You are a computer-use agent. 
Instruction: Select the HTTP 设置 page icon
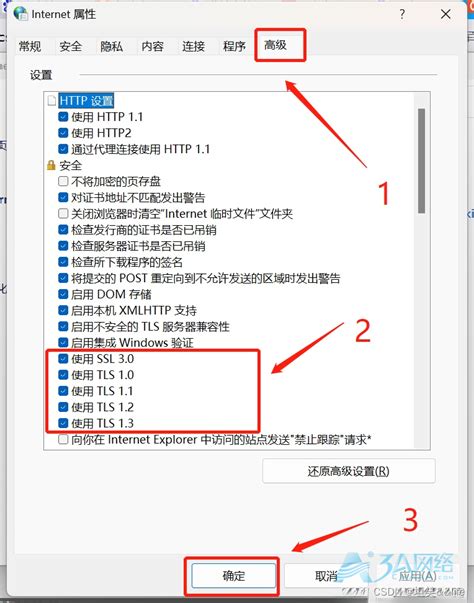(x=52, y=101)
